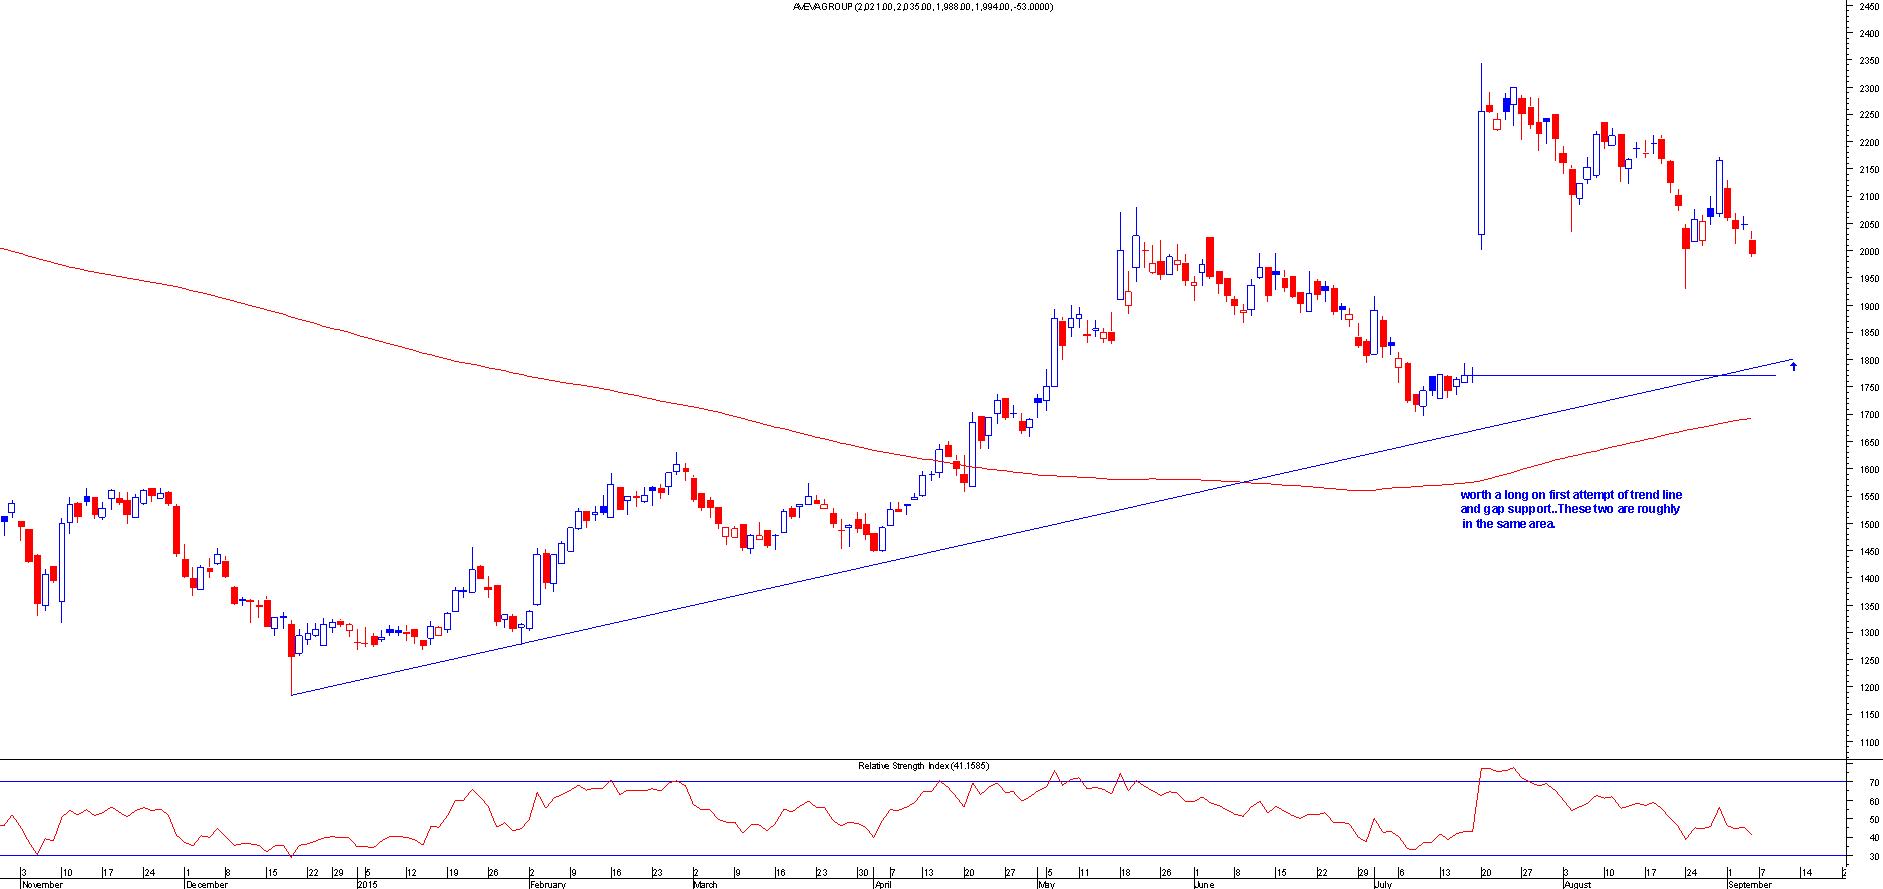Click the 1200 price axis label
1883x889 pixels.
click(x=1868, y=688)
